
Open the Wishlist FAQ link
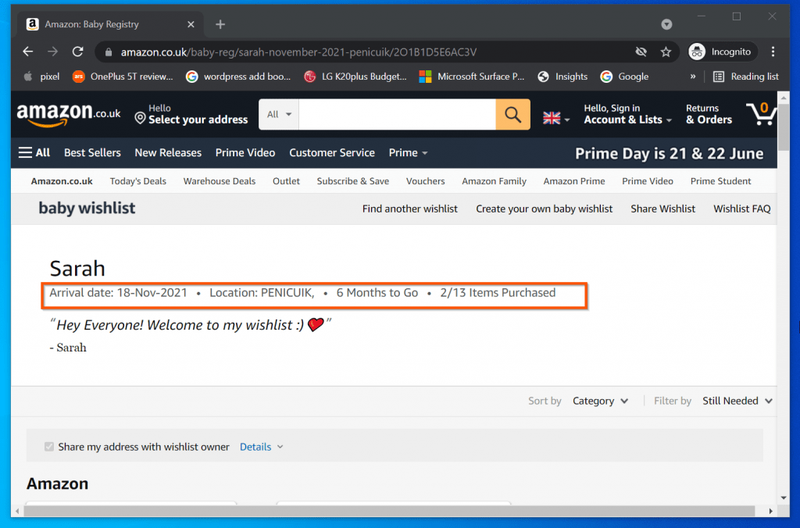742,209
